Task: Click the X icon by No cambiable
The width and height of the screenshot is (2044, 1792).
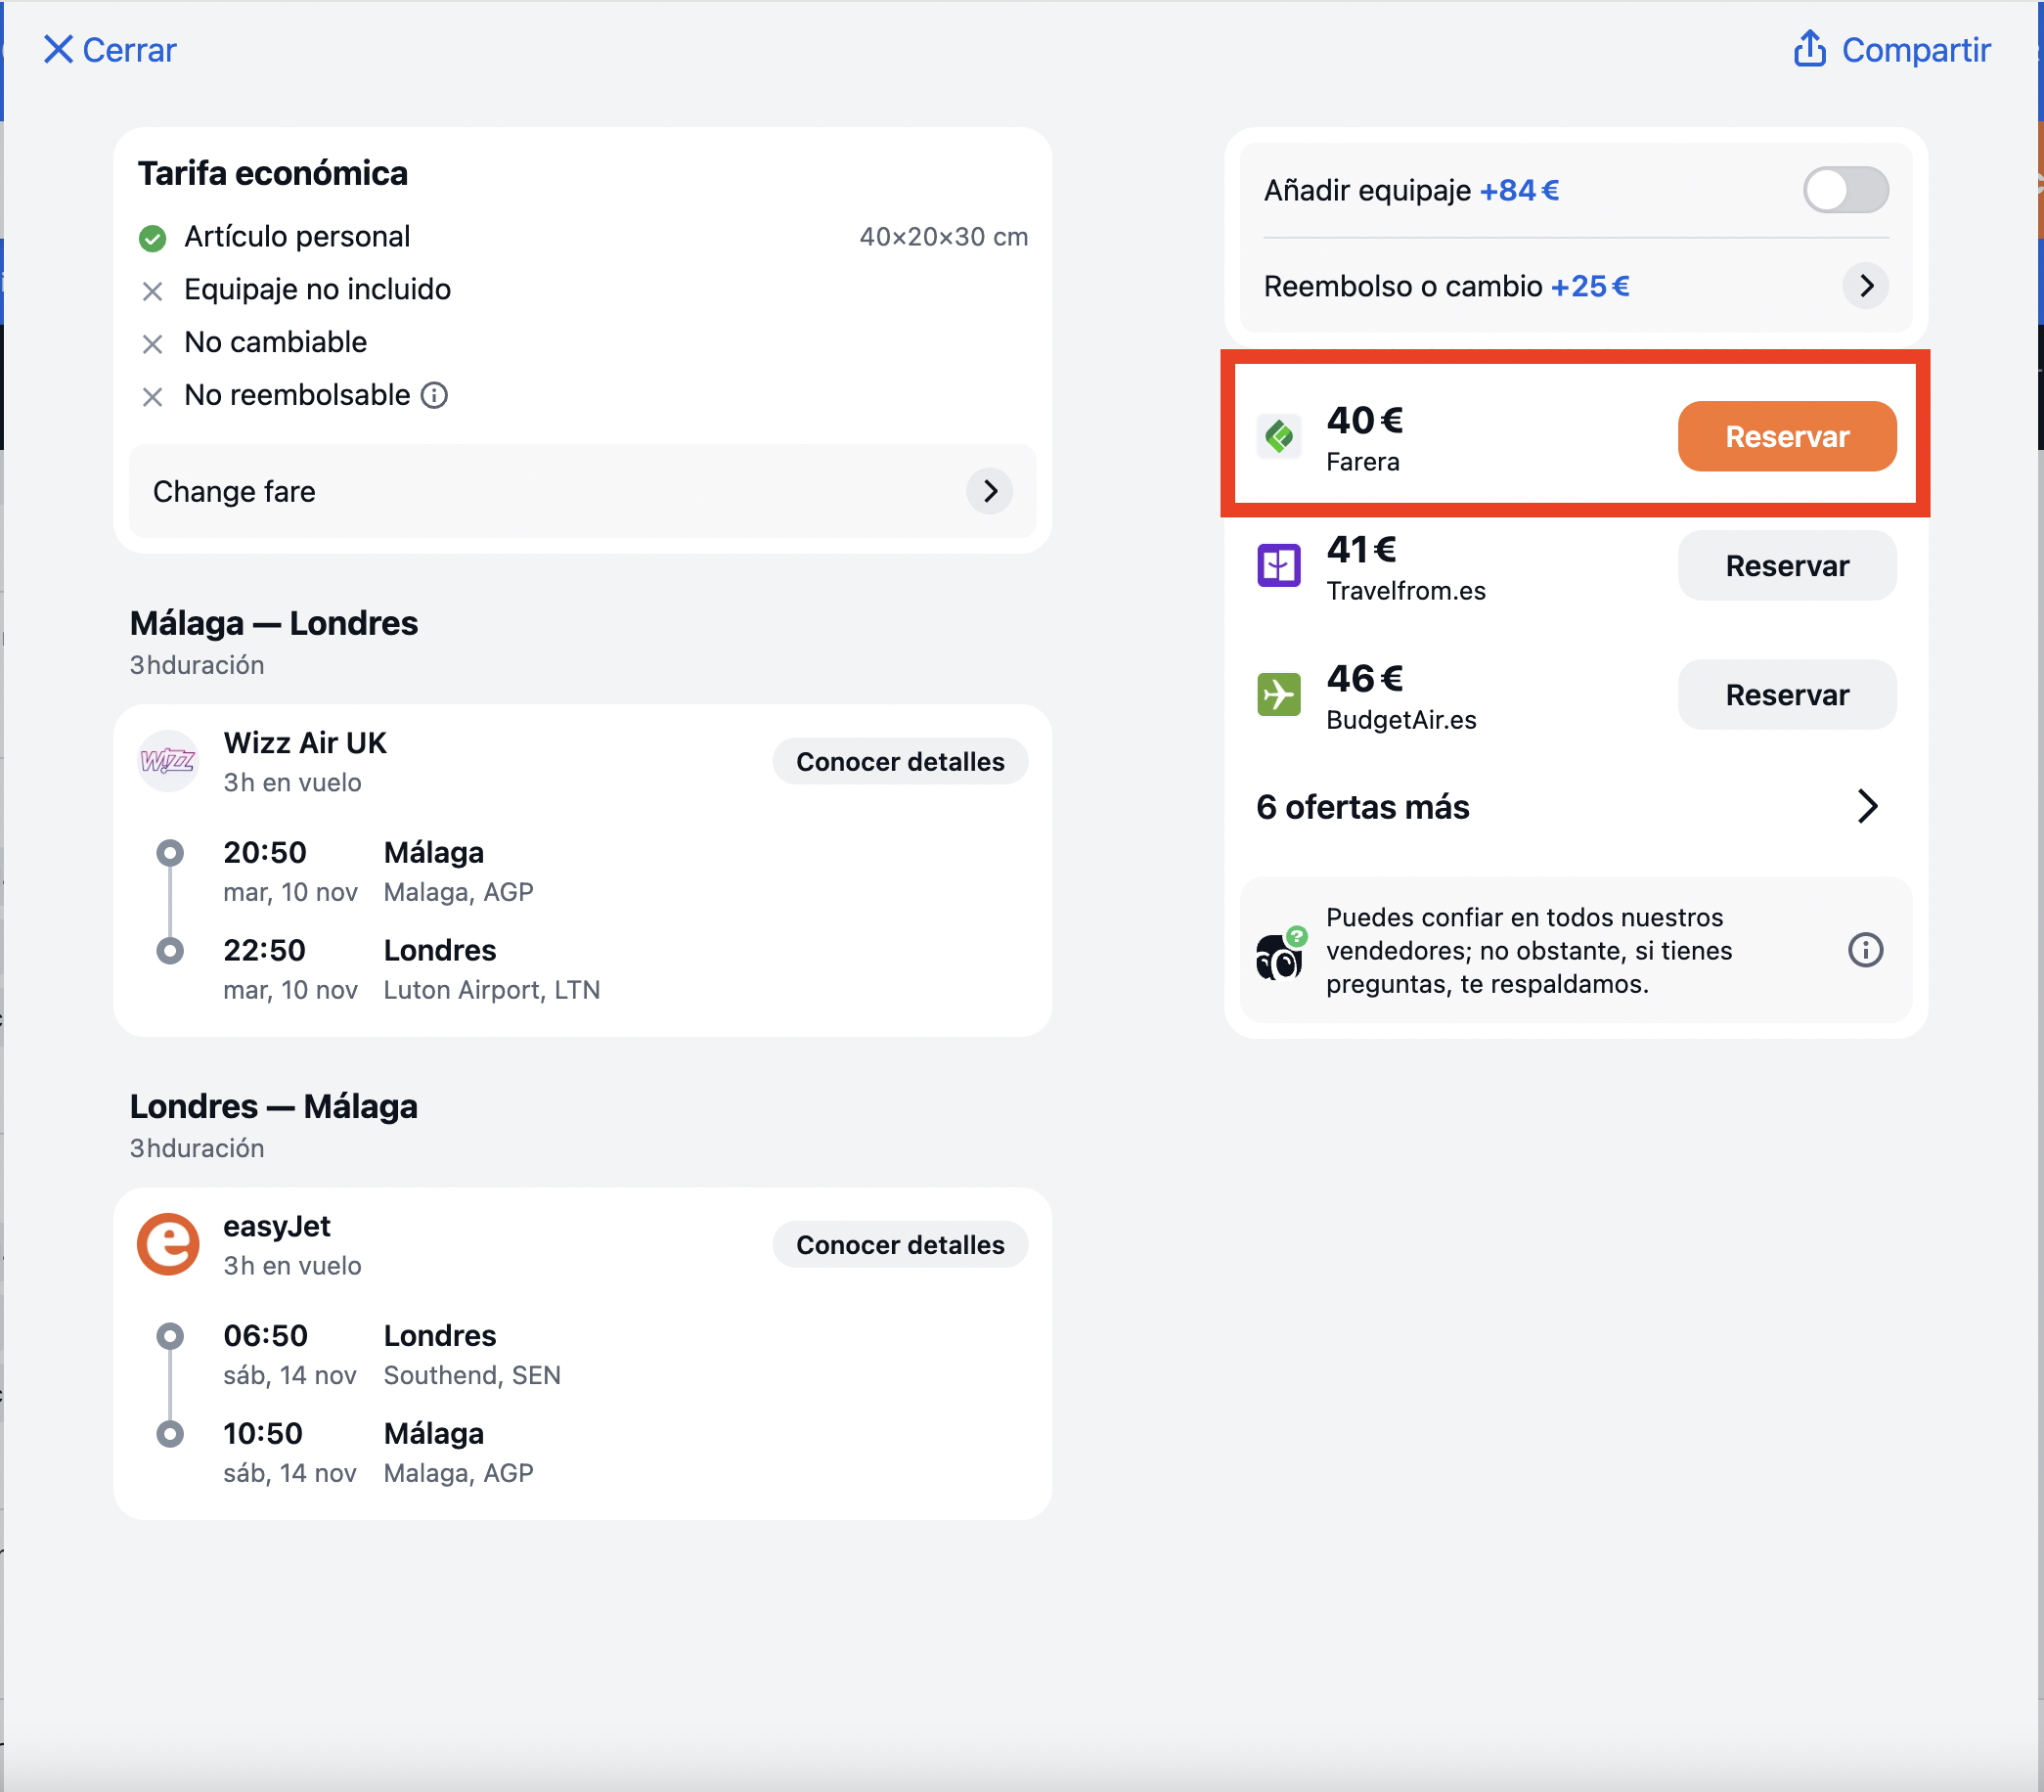Action: coord(152,344)
